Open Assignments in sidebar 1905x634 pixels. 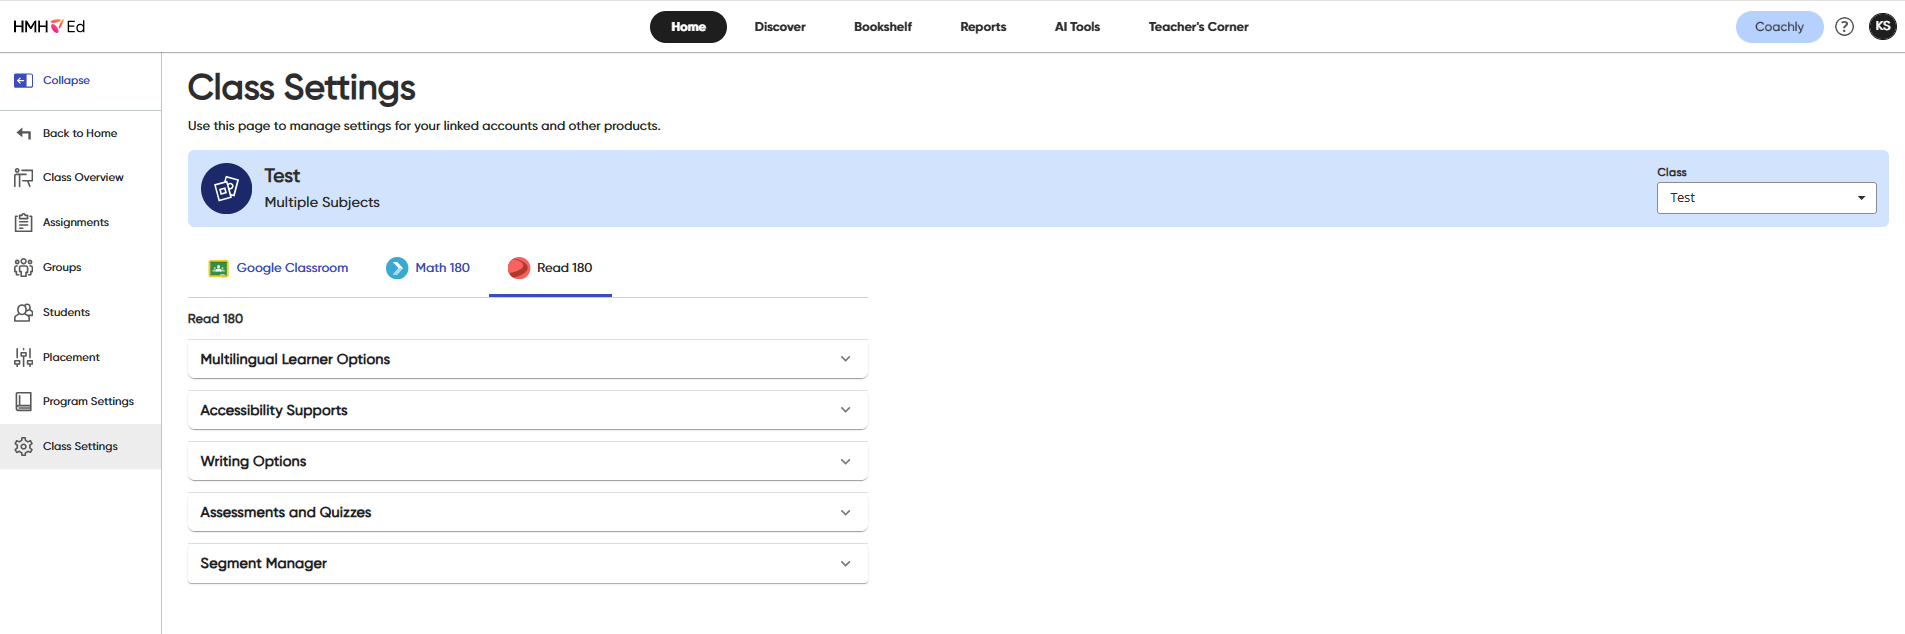(x=76, y=222)
